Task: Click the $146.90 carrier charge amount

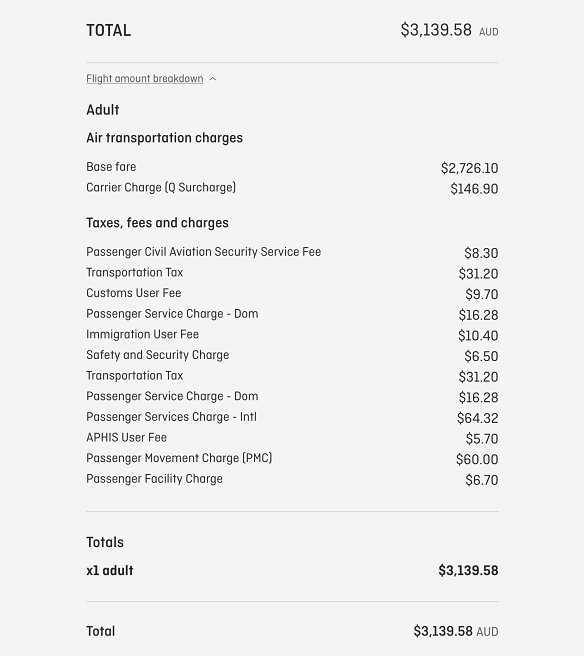Action: click(x=474, y=189)
